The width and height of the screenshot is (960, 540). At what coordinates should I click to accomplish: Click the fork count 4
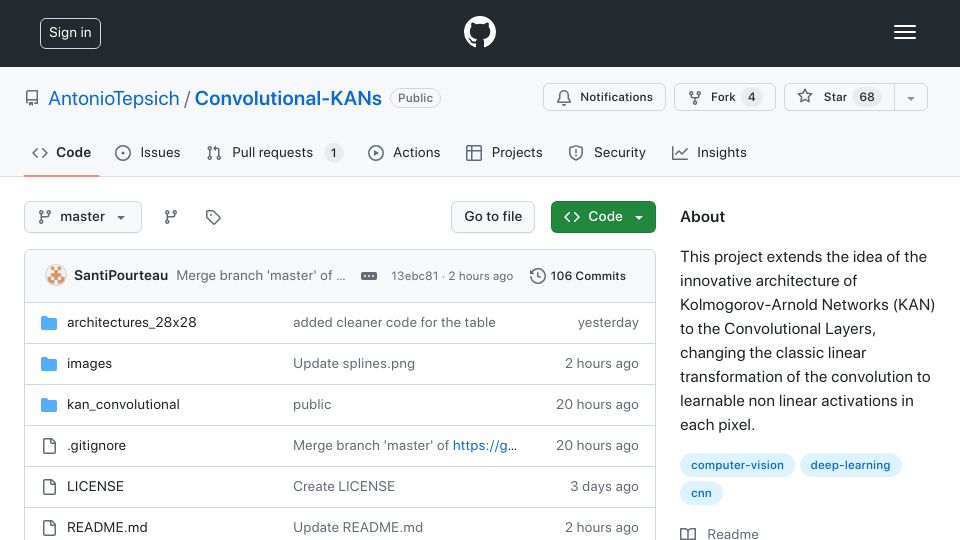pyautogui.click(x=751, y=97)
